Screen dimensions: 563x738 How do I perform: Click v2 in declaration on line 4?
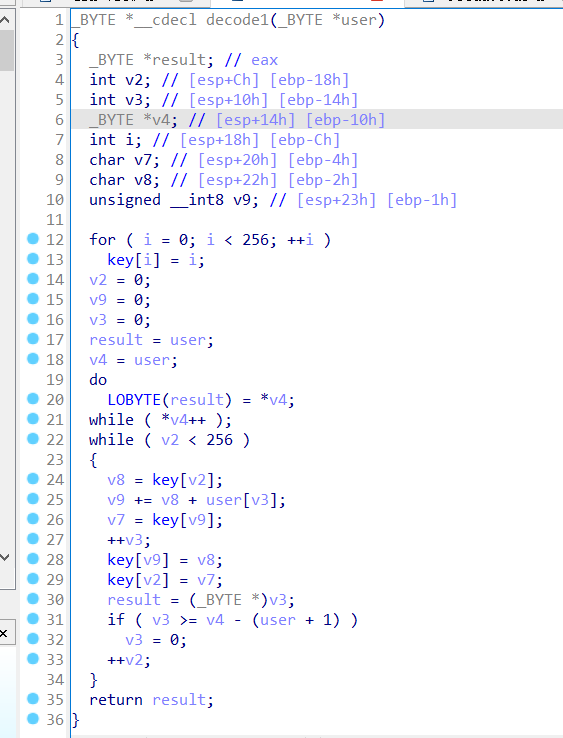click(134, 80)
